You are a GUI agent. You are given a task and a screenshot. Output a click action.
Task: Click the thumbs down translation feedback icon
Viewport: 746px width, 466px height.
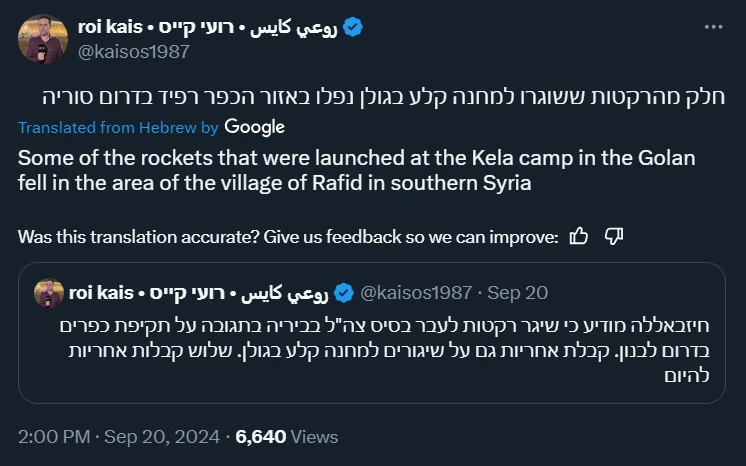pyautogui.click(x=615, y=236)
